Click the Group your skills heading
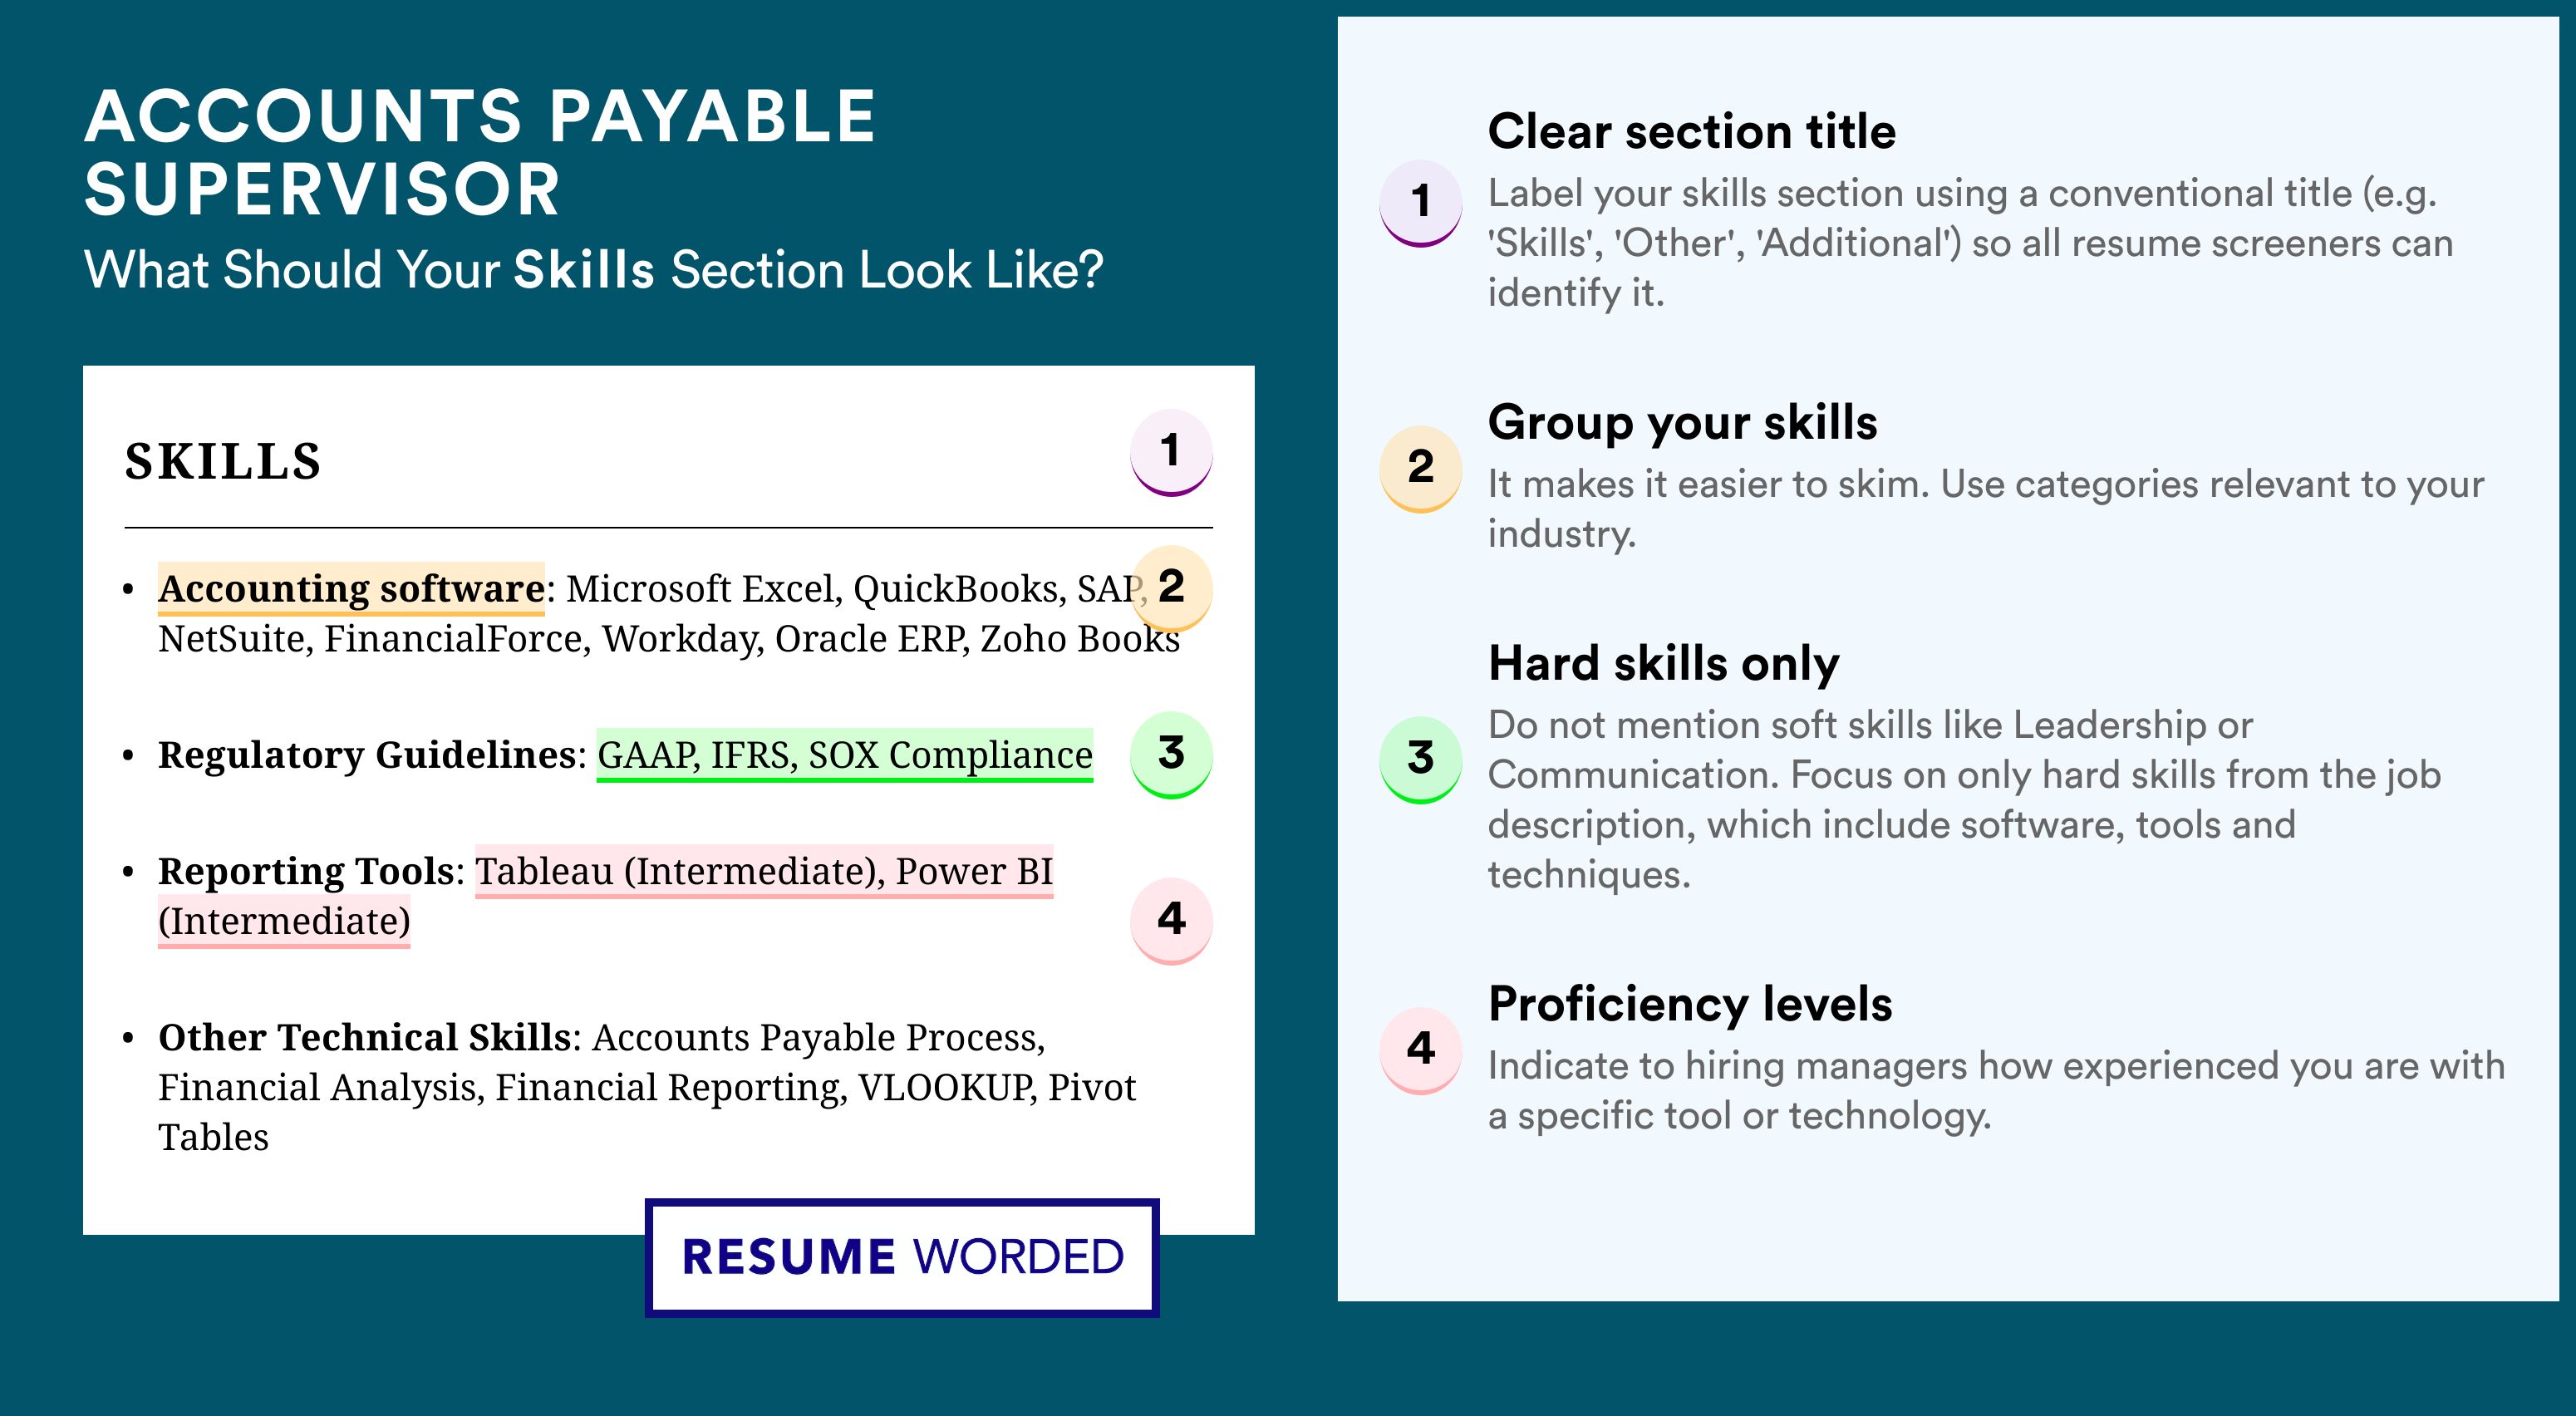 (1683, 422)
